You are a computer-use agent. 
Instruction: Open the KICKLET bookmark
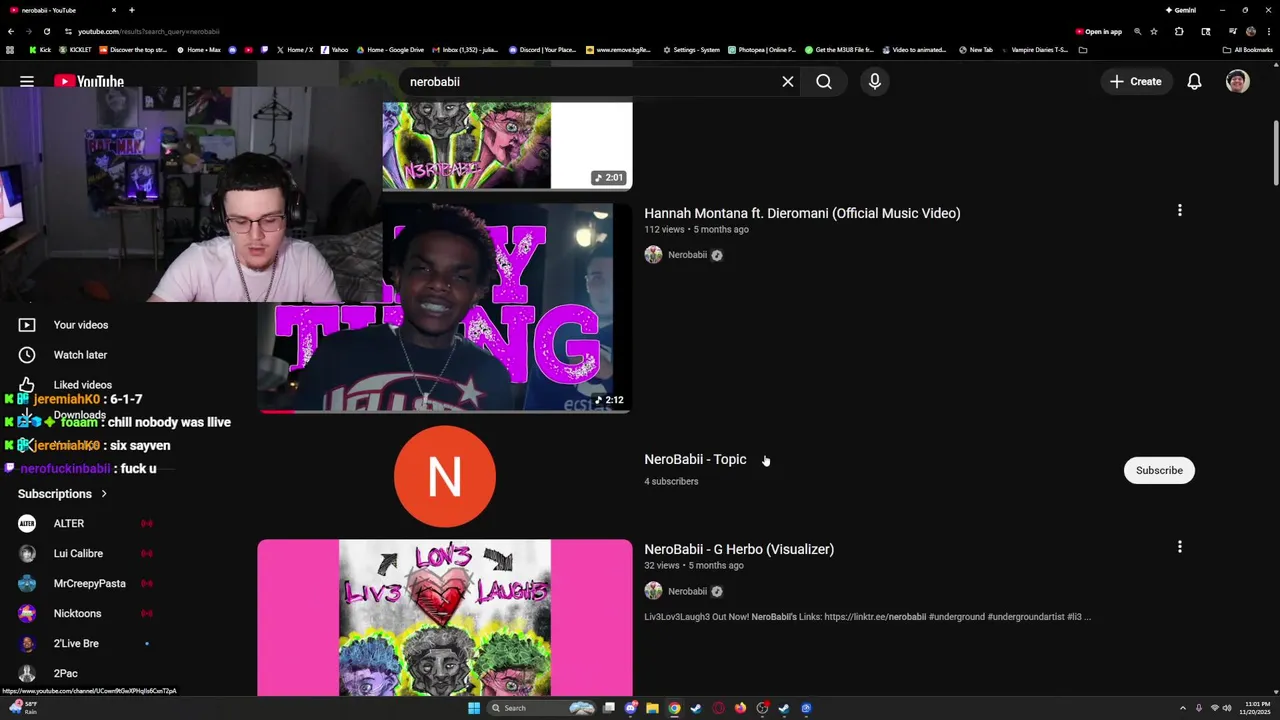(x=75, y=50)
